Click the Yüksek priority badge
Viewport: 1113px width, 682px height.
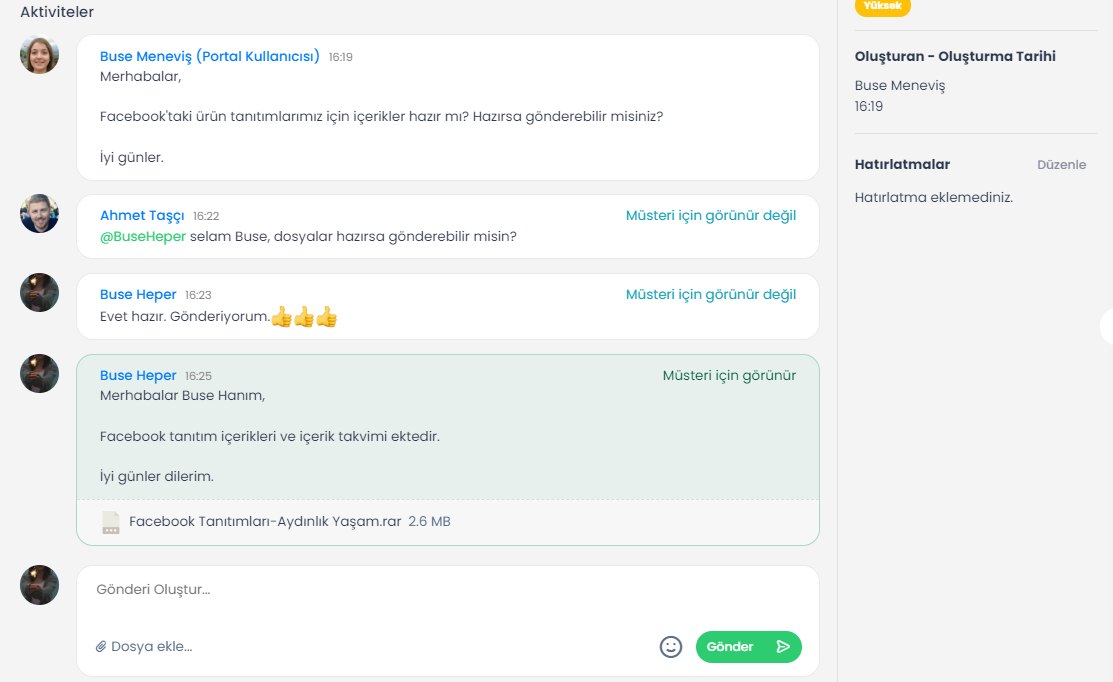tap(882, 7)
